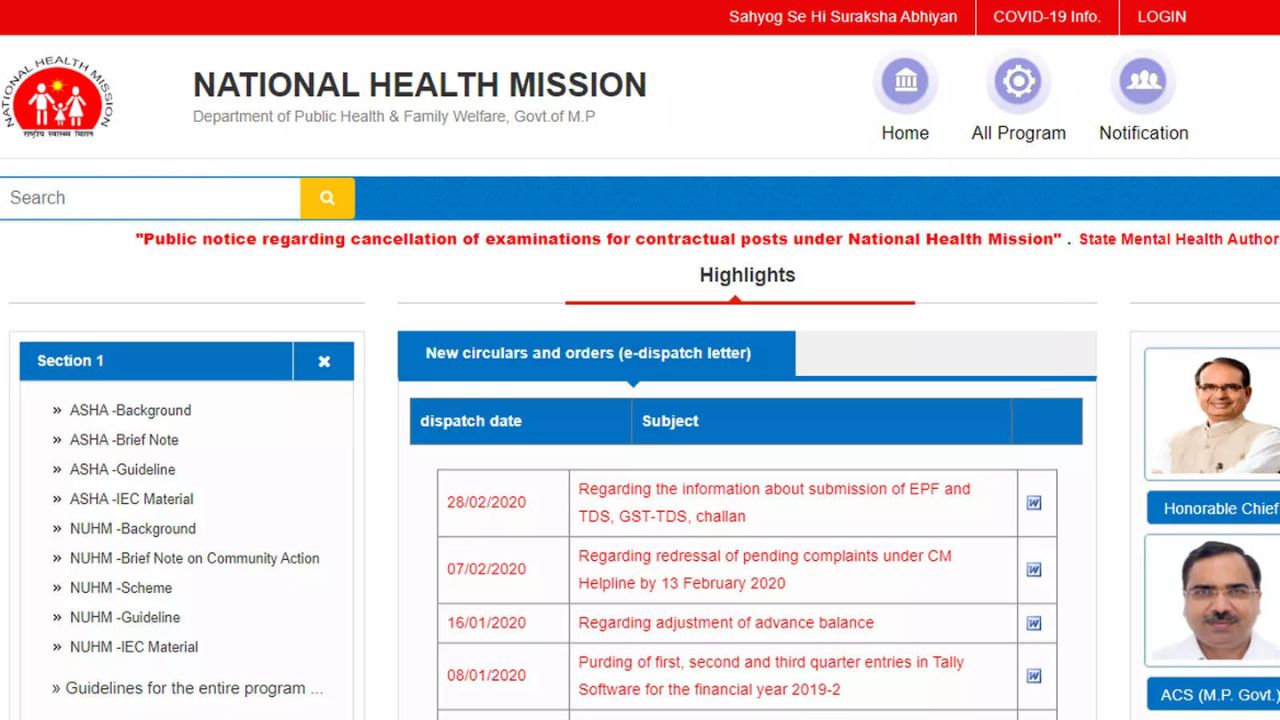
Task: Open public notice about cancellation of examinations
Action: click(599, 239)
